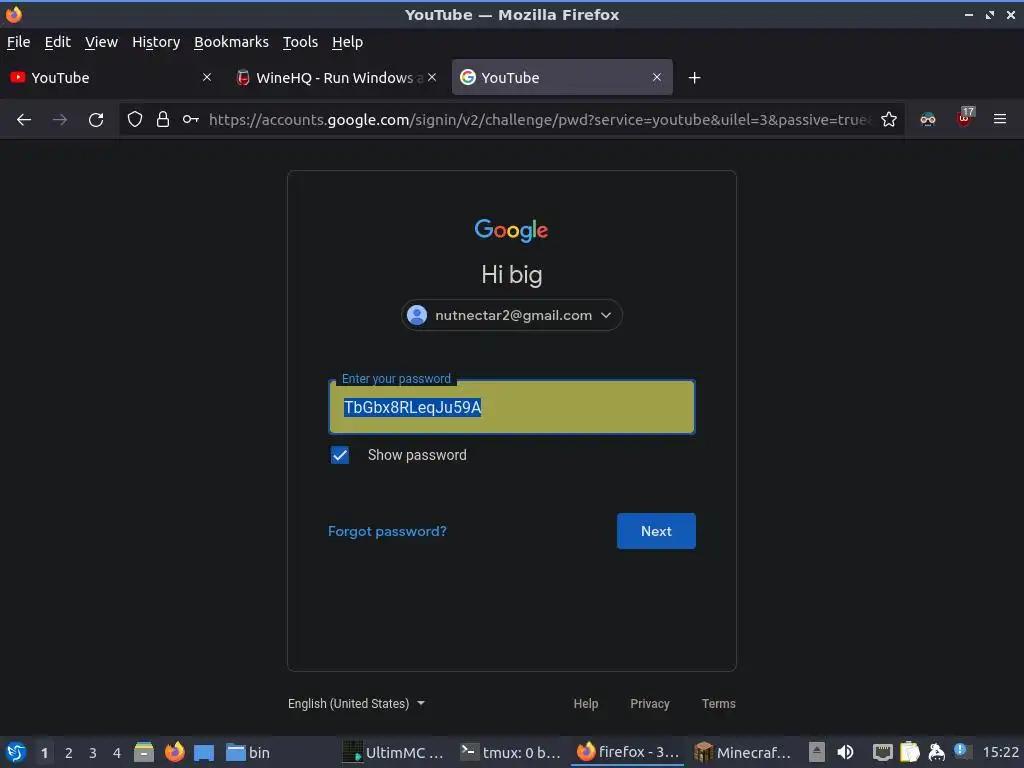Click the Next button

(x=656, y=531)
